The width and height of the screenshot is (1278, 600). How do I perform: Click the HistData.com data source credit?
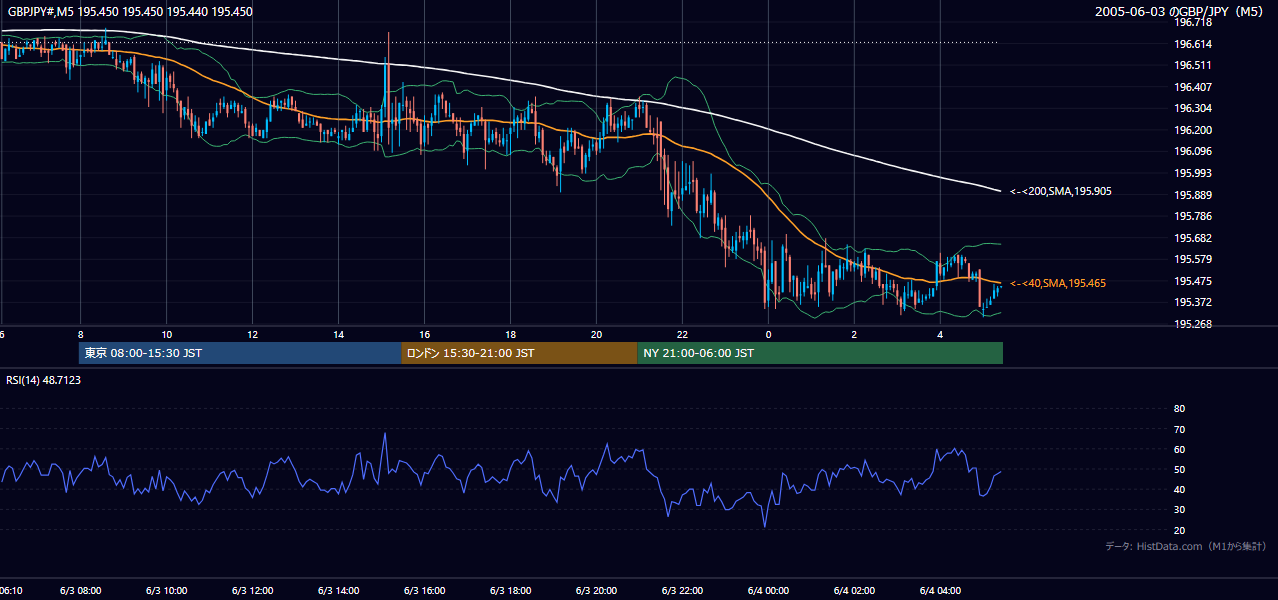point(1186,546)
